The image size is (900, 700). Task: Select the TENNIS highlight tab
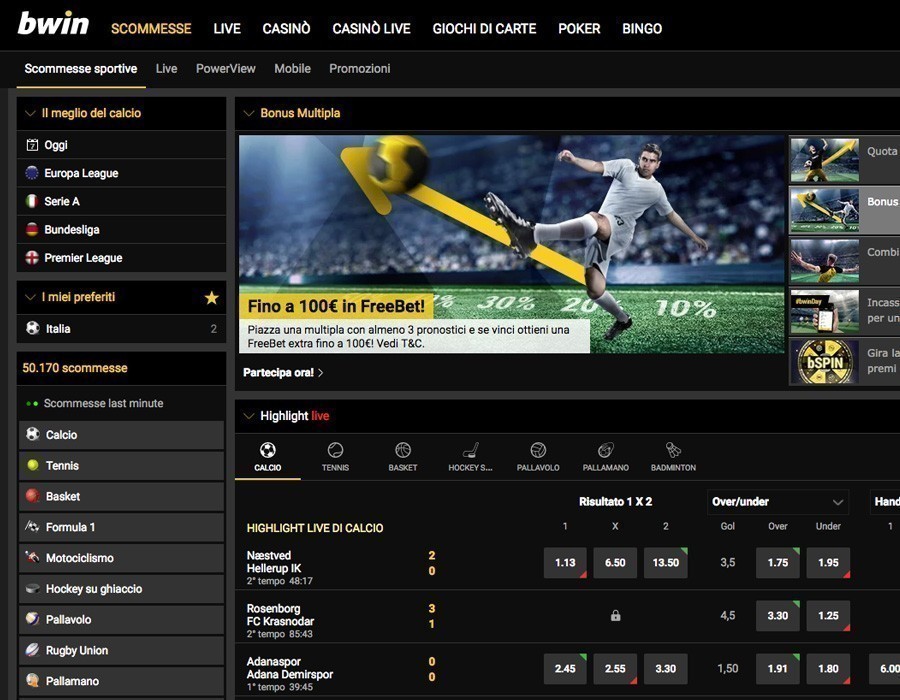pyautogui.click(x=335, y=457)
